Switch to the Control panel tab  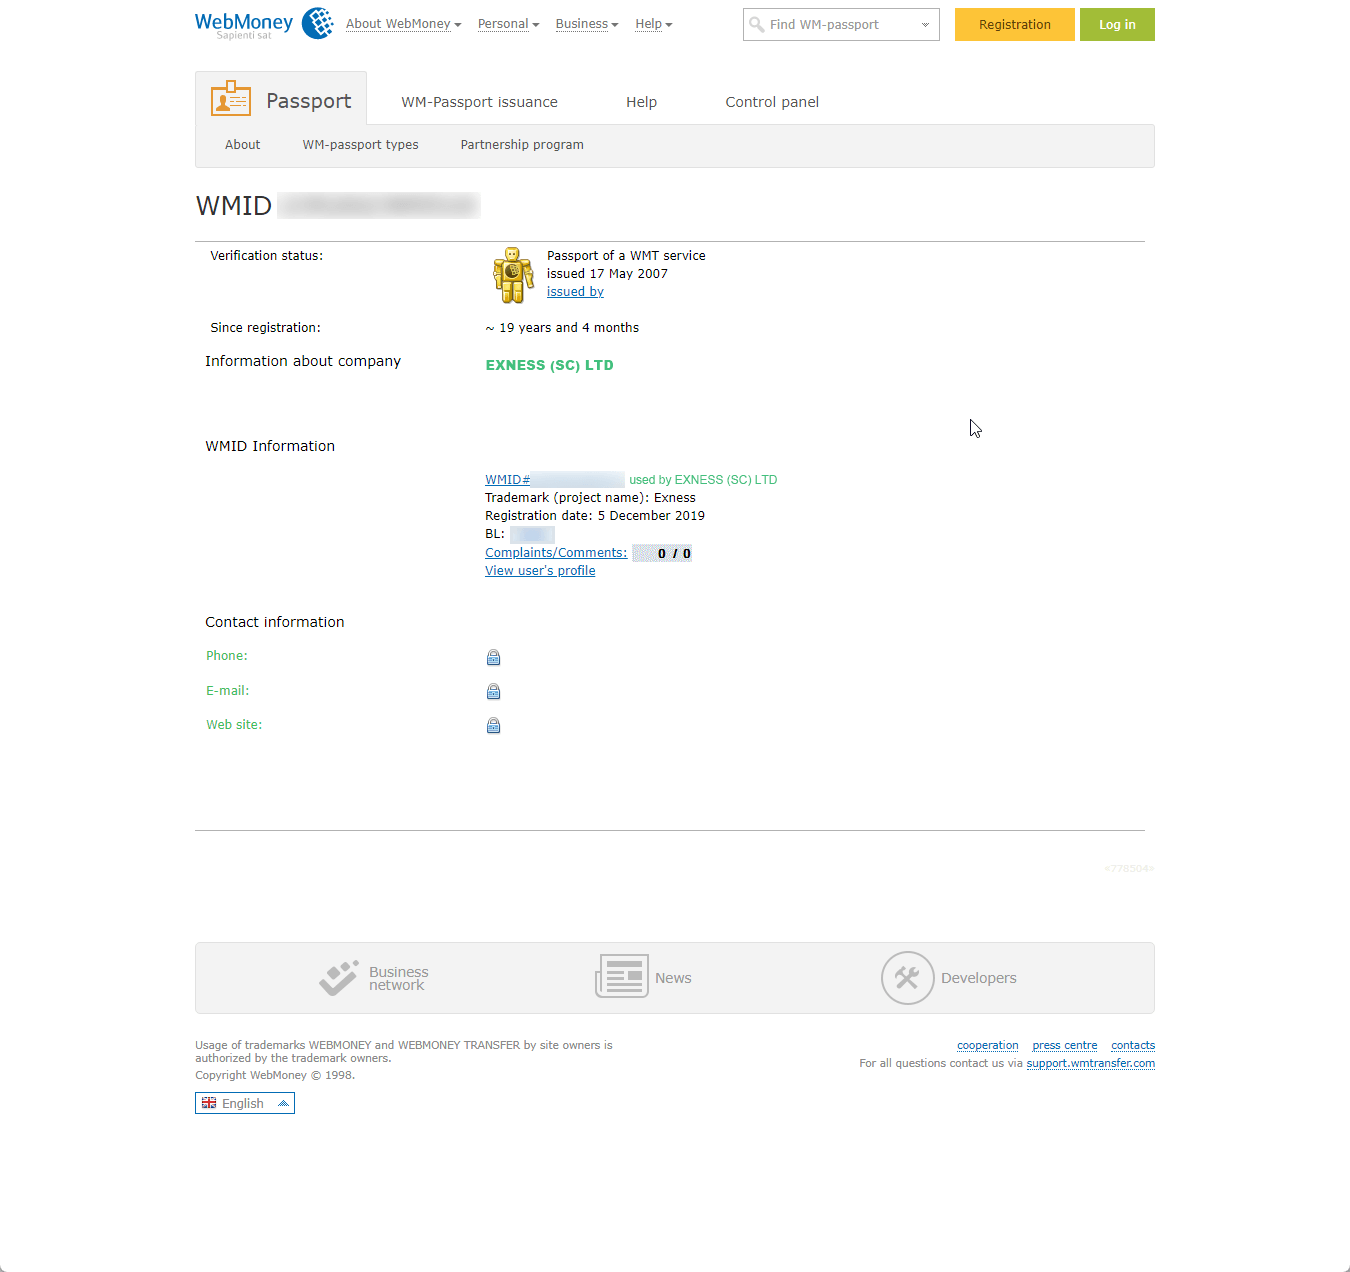click(x=771, y=101)
